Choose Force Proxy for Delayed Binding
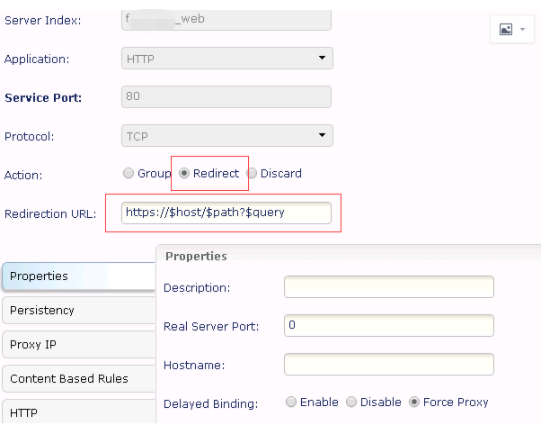 (x=414, y=402)
